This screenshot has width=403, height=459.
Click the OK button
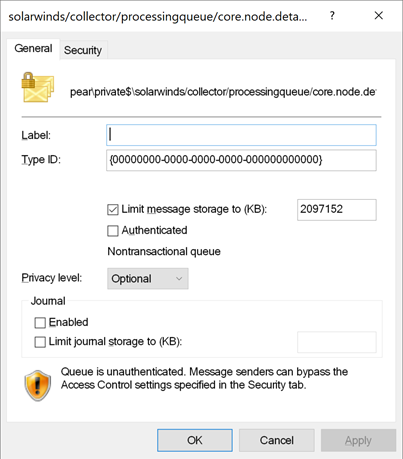(195, 440)
